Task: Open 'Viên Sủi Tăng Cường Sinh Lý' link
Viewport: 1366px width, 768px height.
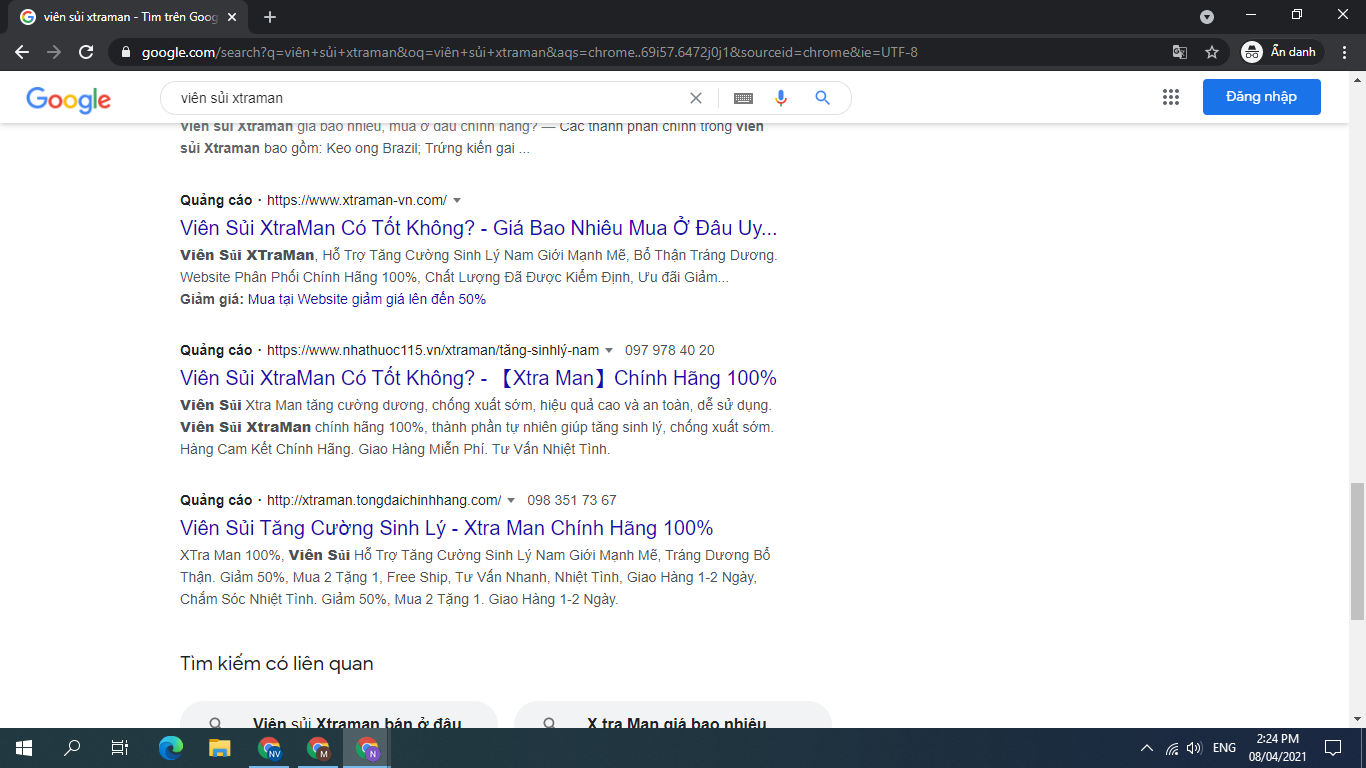Action: 447,528
